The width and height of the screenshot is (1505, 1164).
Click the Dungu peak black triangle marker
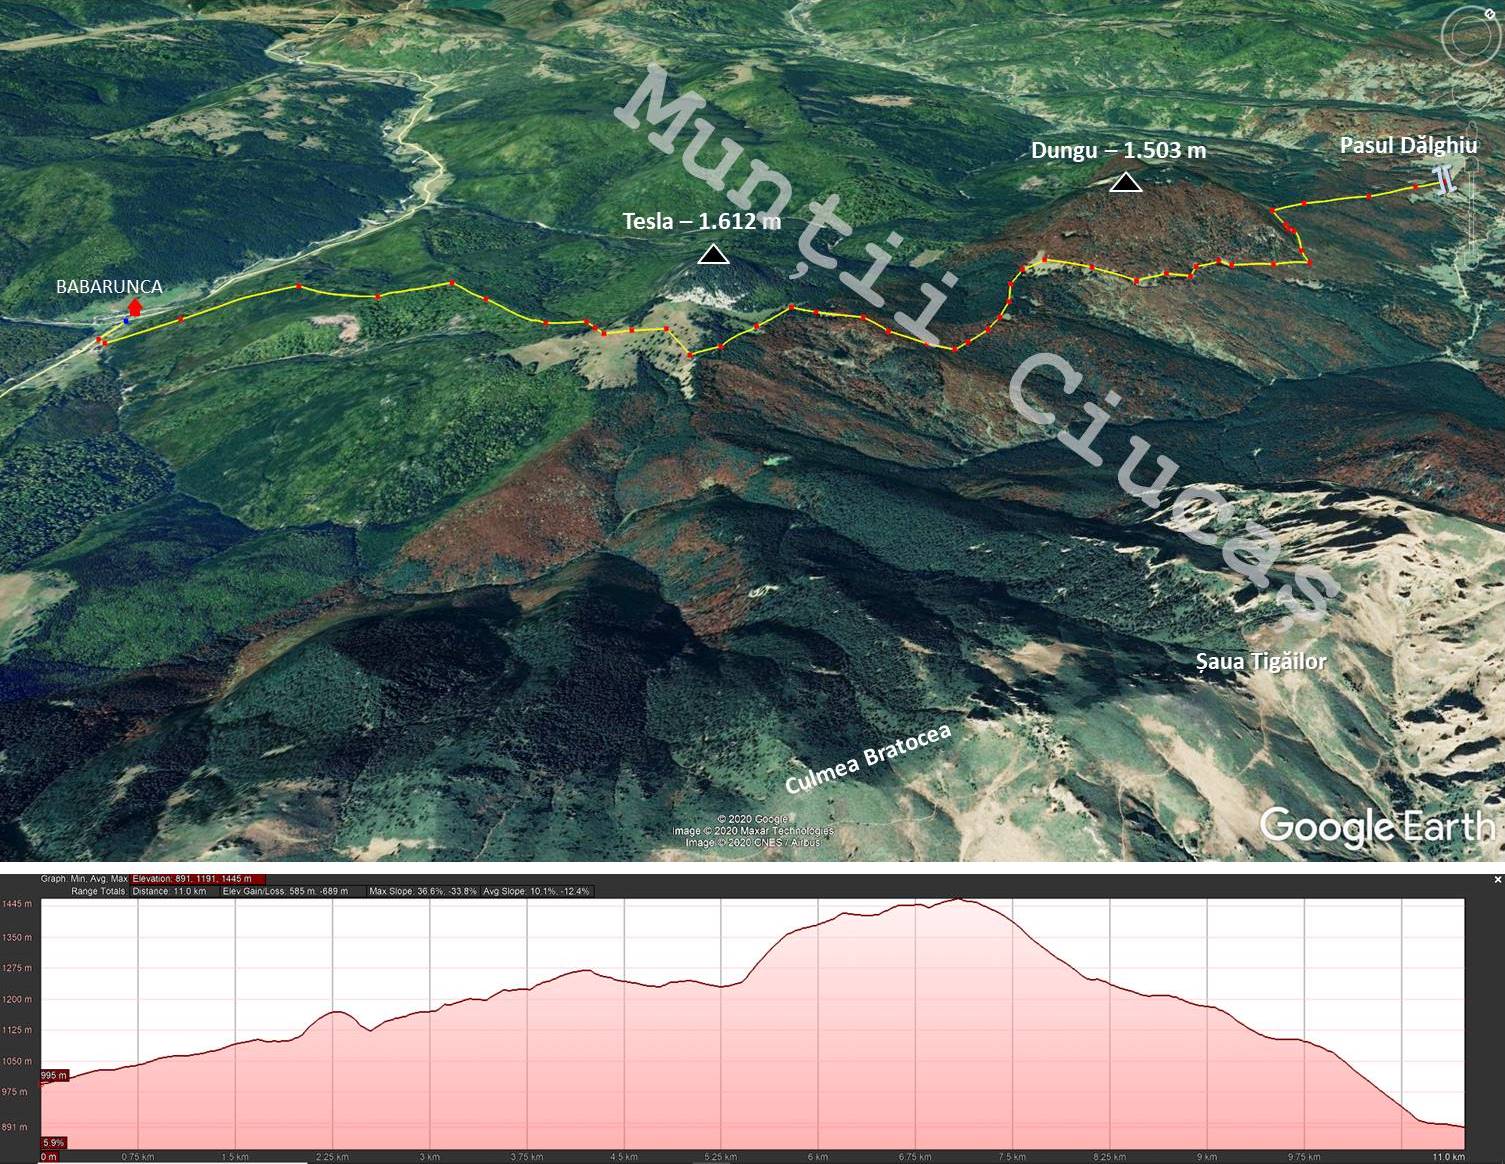(1126, 182)
